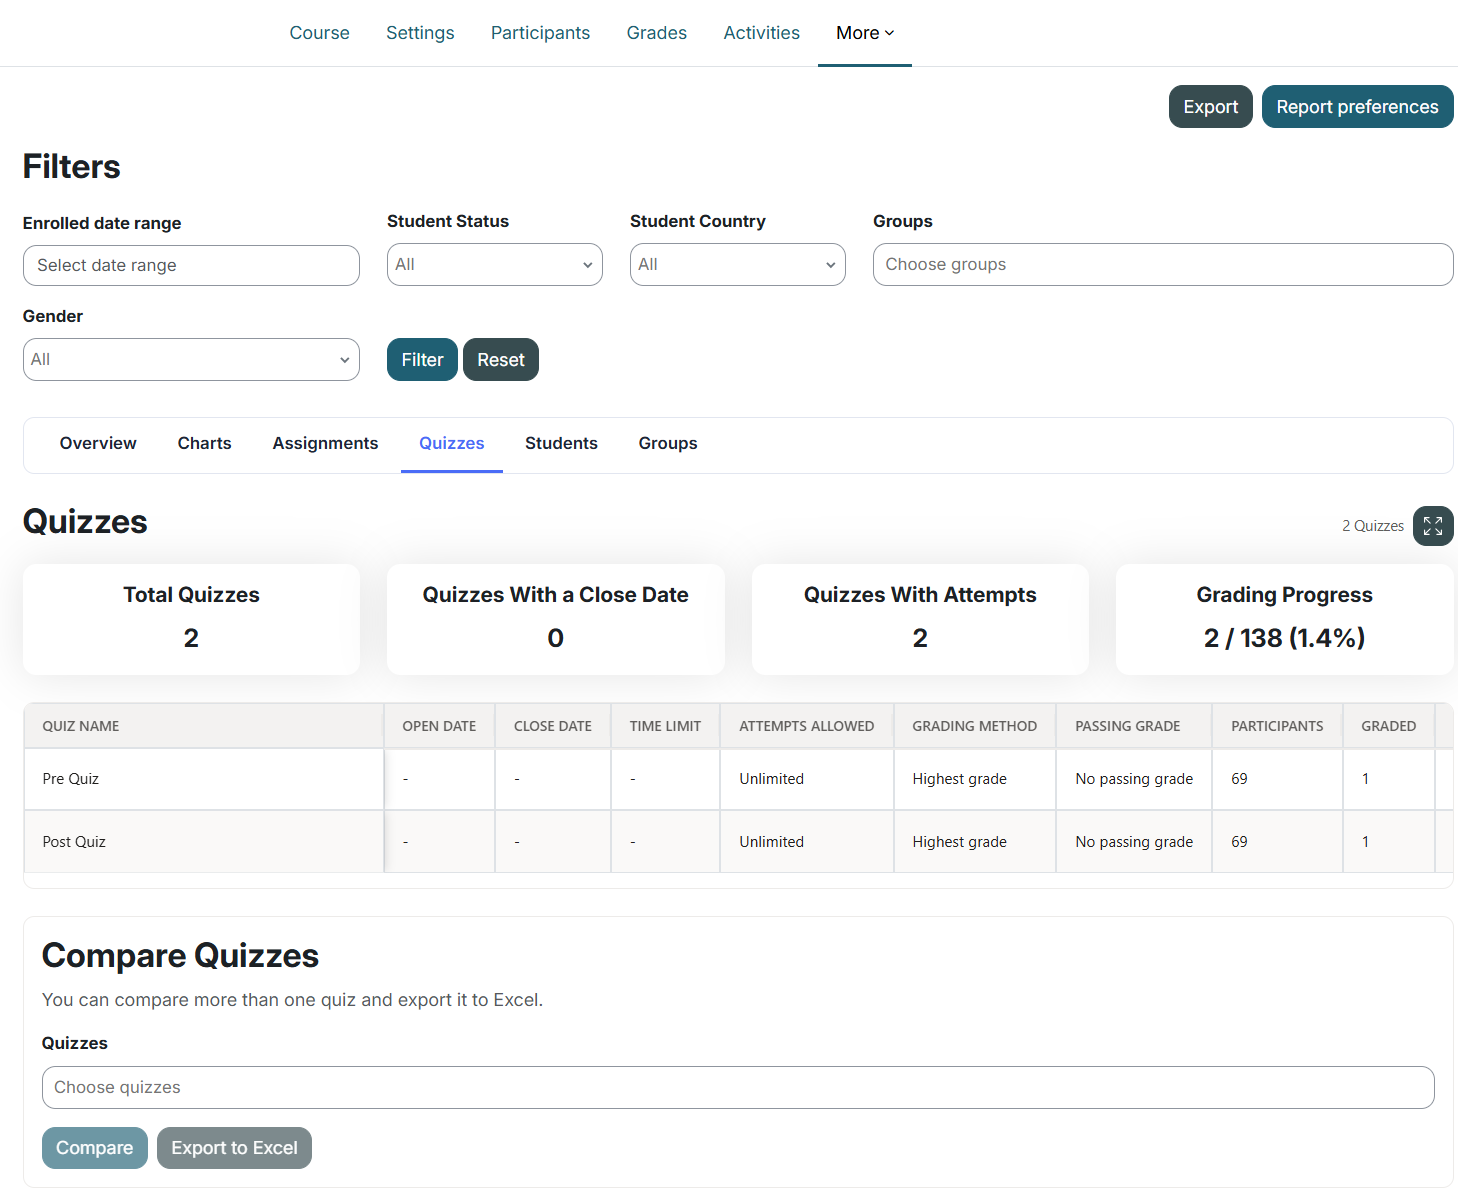Switch to the Charts report tab
Screen dimensions: 1458x1201
(205, 444)
